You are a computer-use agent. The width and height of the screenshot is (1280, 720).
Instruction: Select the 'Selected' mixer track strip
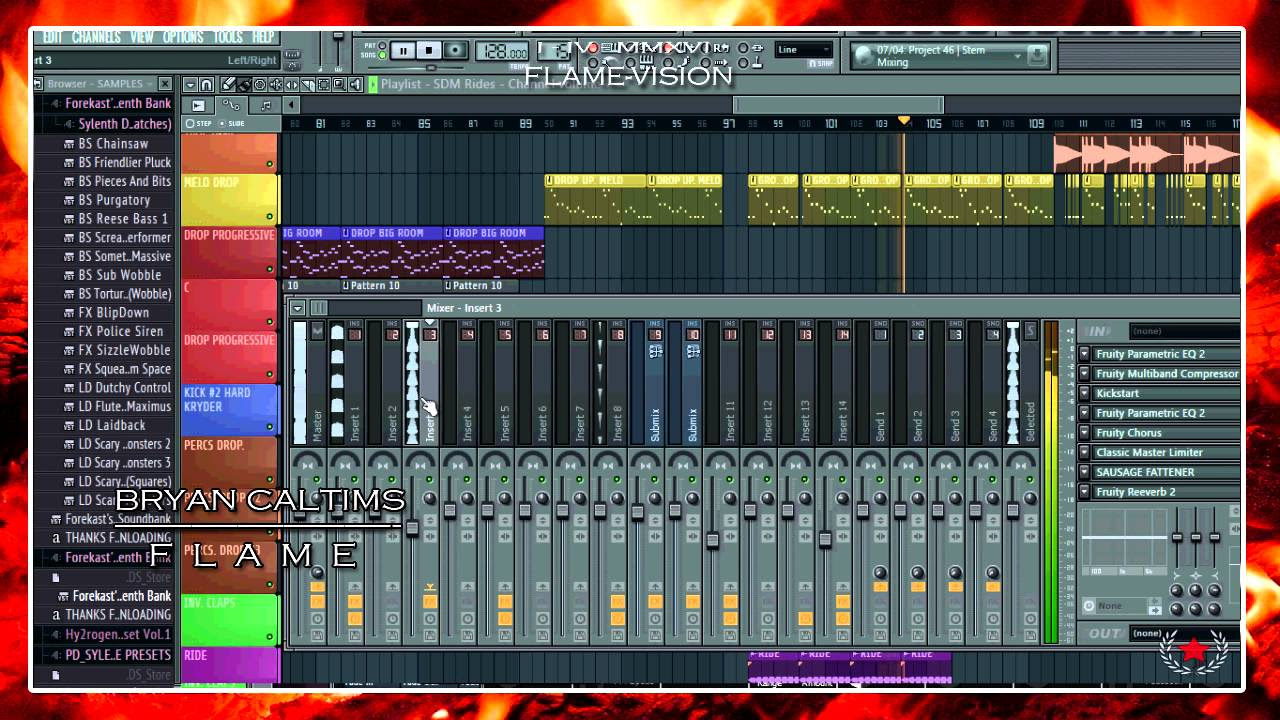coord(1022,382)
